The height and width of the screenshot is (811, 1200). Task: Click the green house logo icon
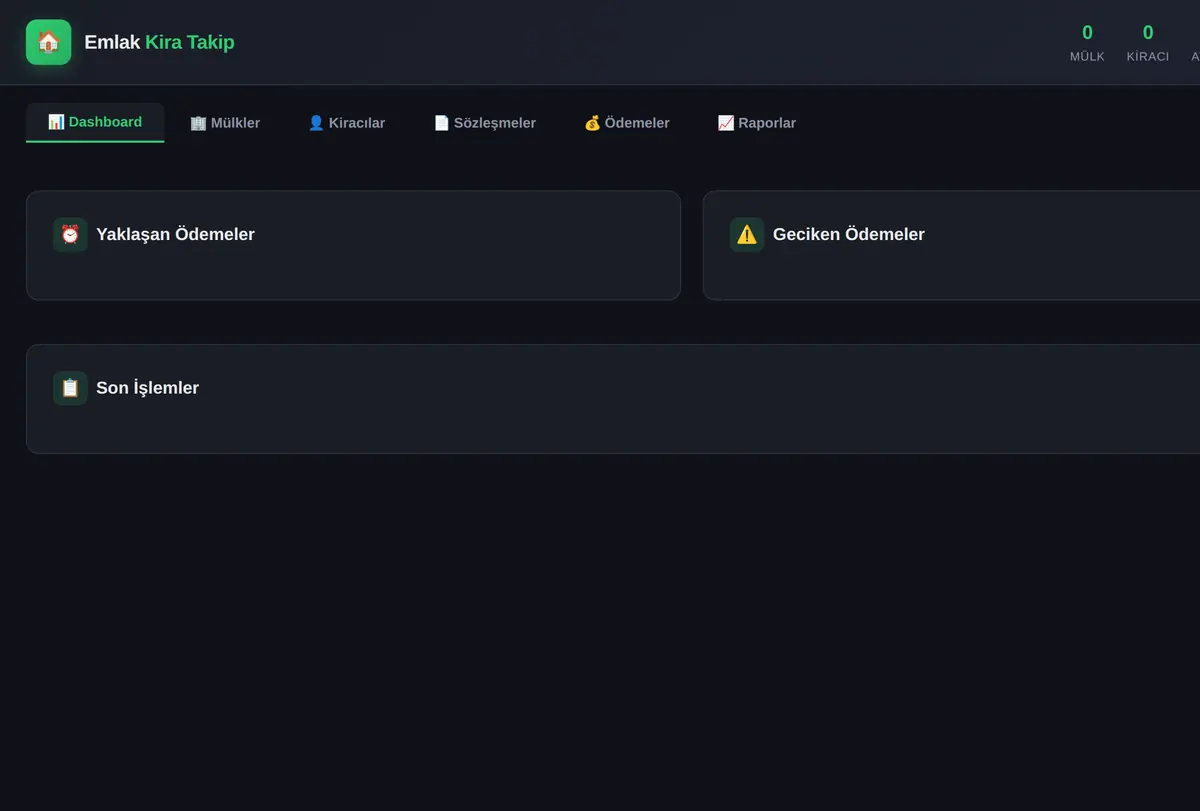pyautogui.click(x=48, y=42)
